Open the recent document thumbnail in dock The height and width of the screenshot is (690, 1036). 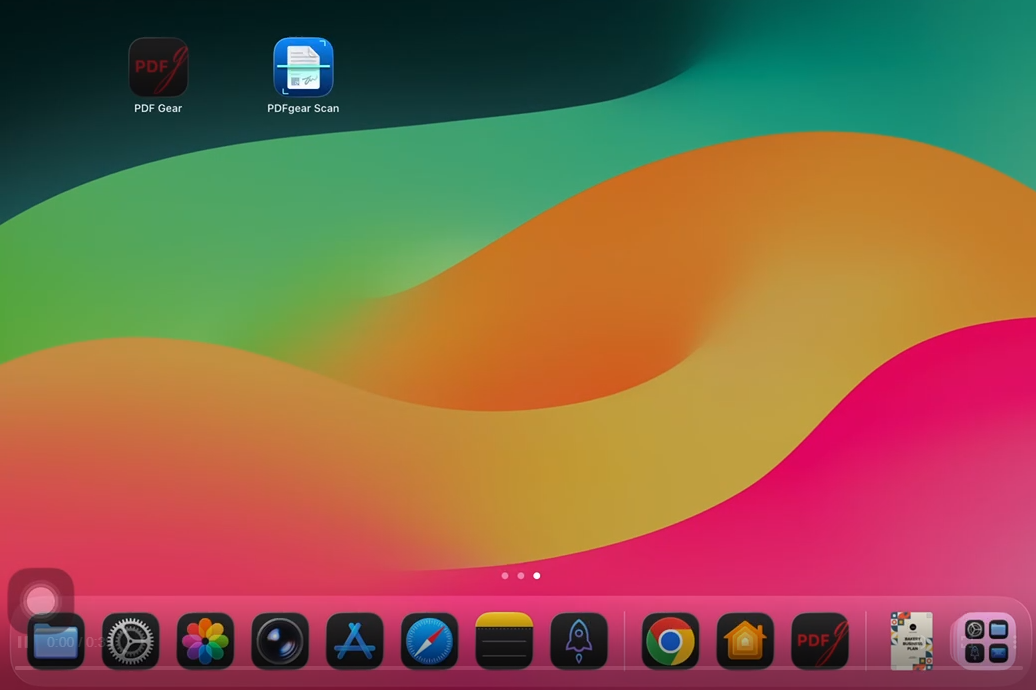911,641
